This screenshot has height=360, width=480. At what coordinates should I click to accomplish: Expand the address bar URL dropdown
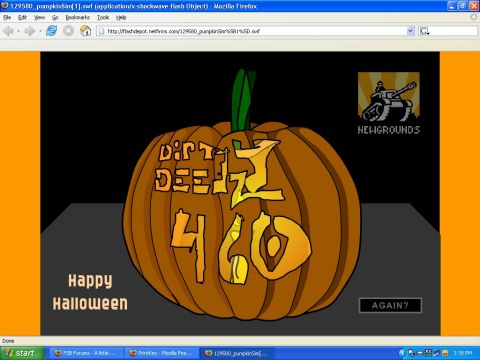pyautogui.click(x=411, y=31)
